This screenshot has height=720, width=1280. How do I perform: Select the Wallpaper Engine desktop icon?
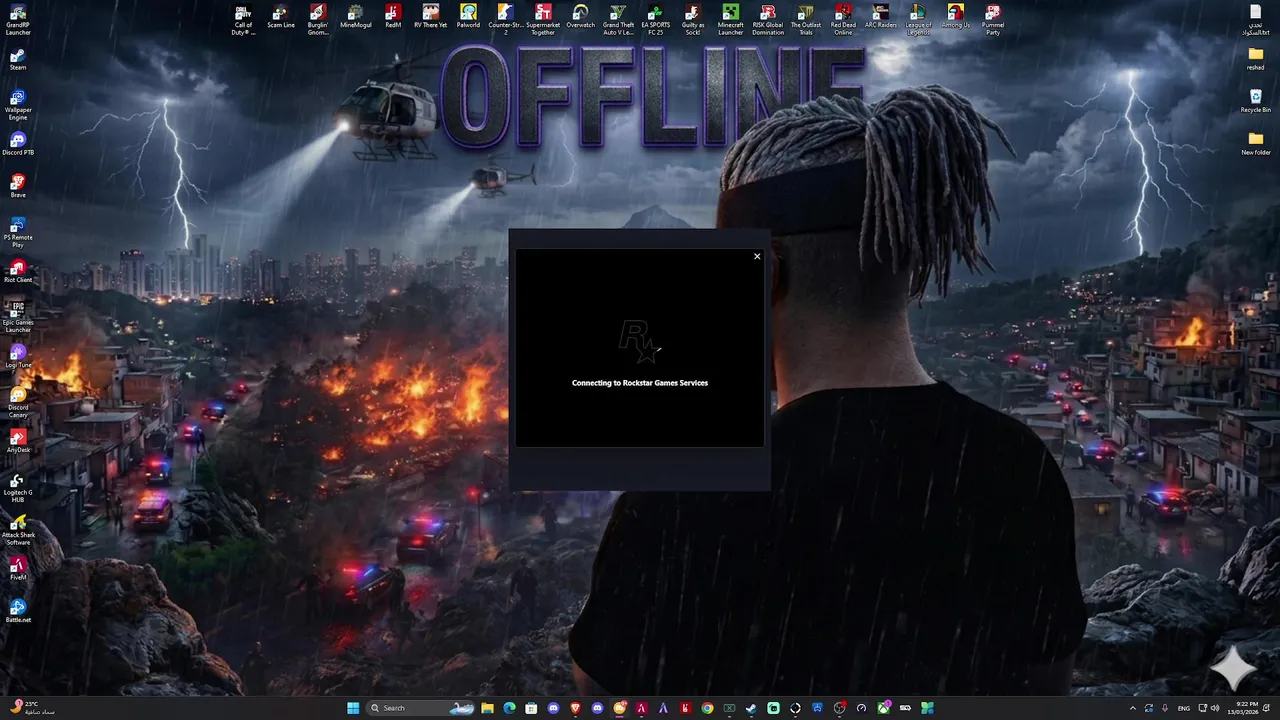[x=18, y=105]
